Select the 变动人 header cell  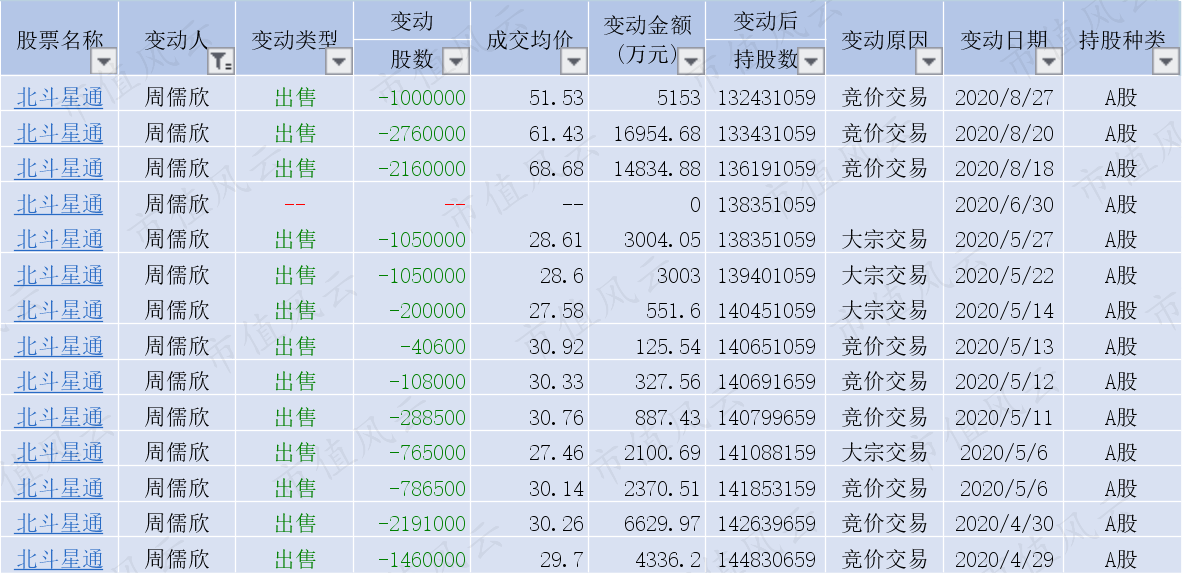point(177,38)
